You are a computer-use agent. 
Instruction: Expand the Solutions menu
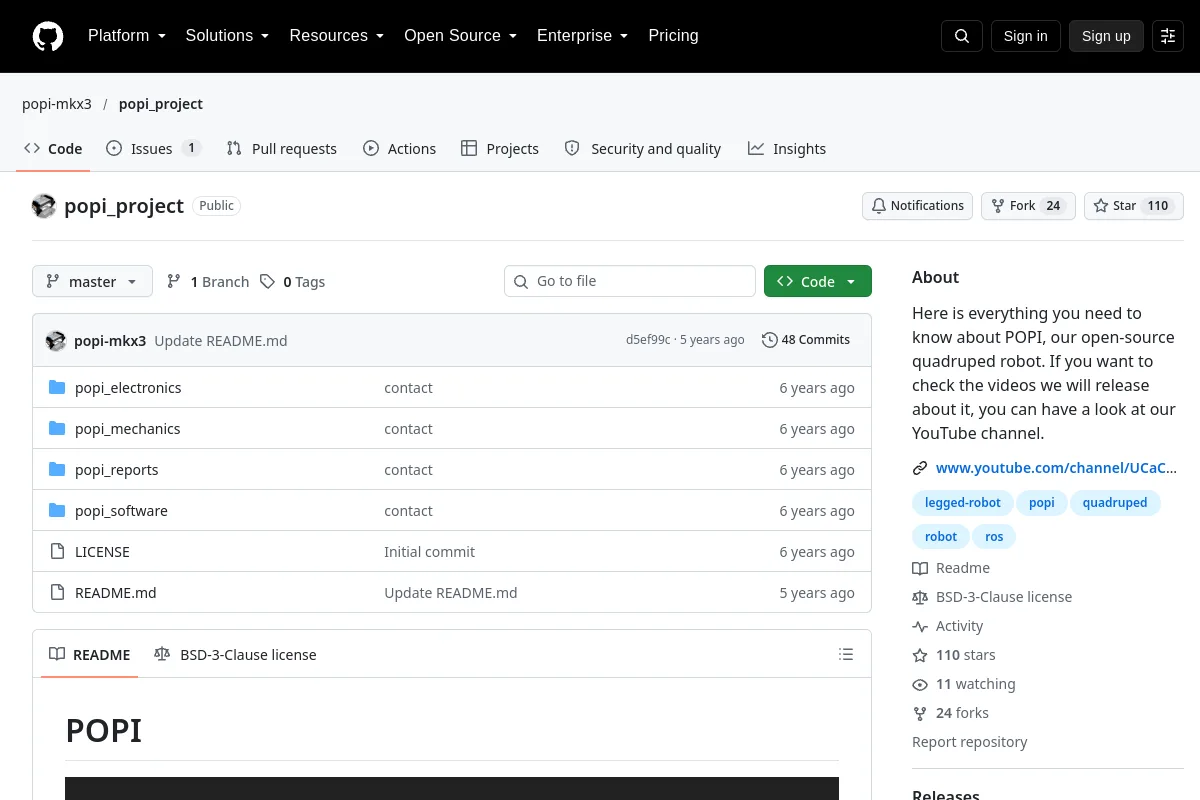tap(228, 36)
